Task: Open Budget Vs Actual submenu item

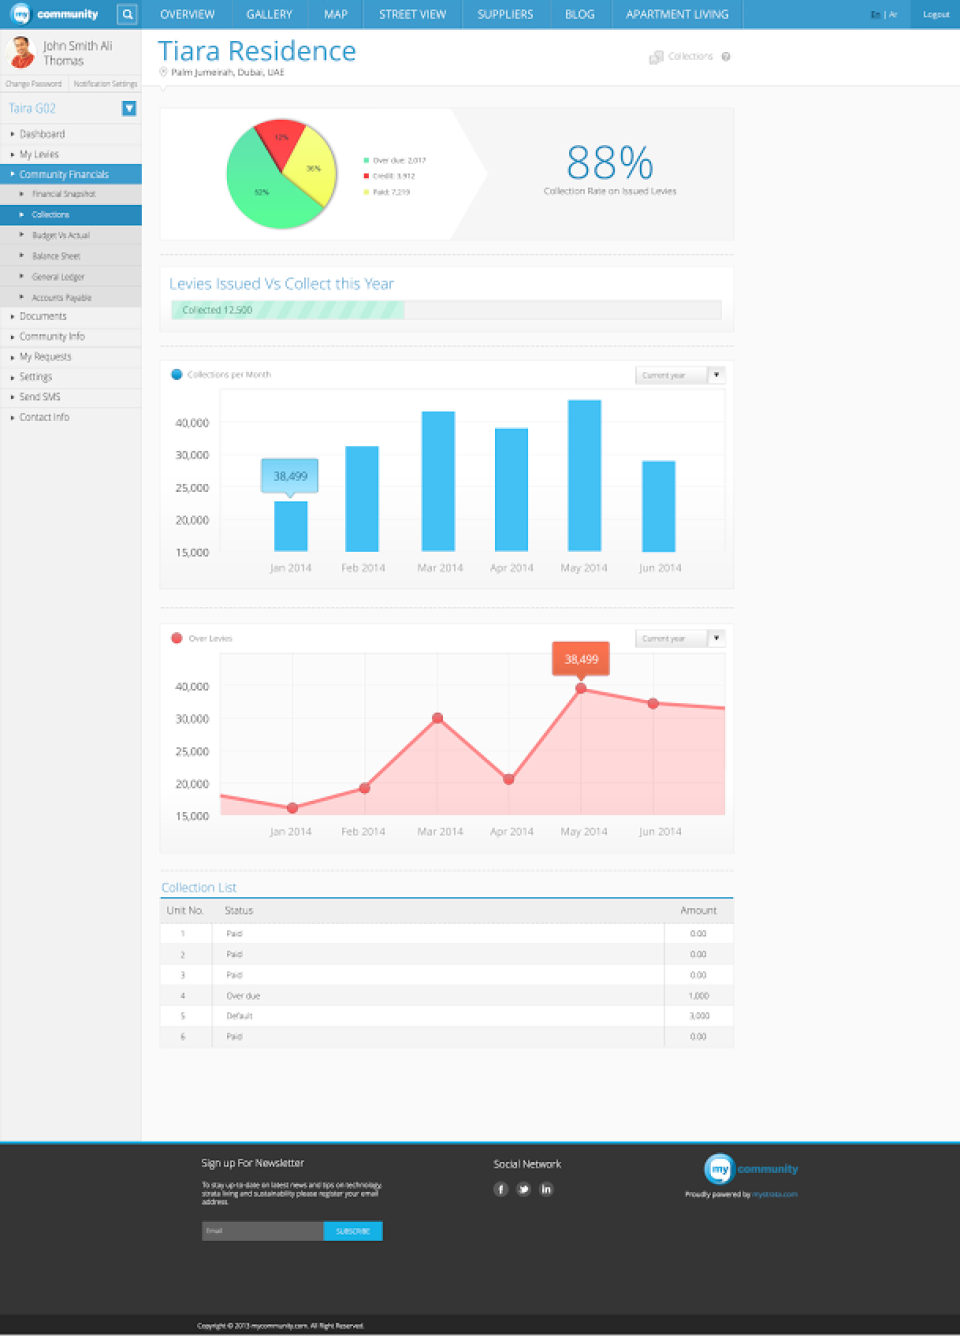Action: point(70,235)
